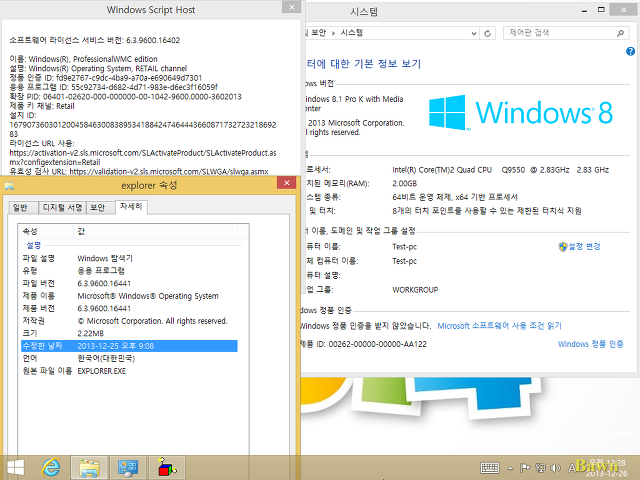Open Microsoft 소프트웨어 사용 조건 읽기 link
Image resolution: width=640 pixels, height=480 pixels.
[x=500, y=326]
